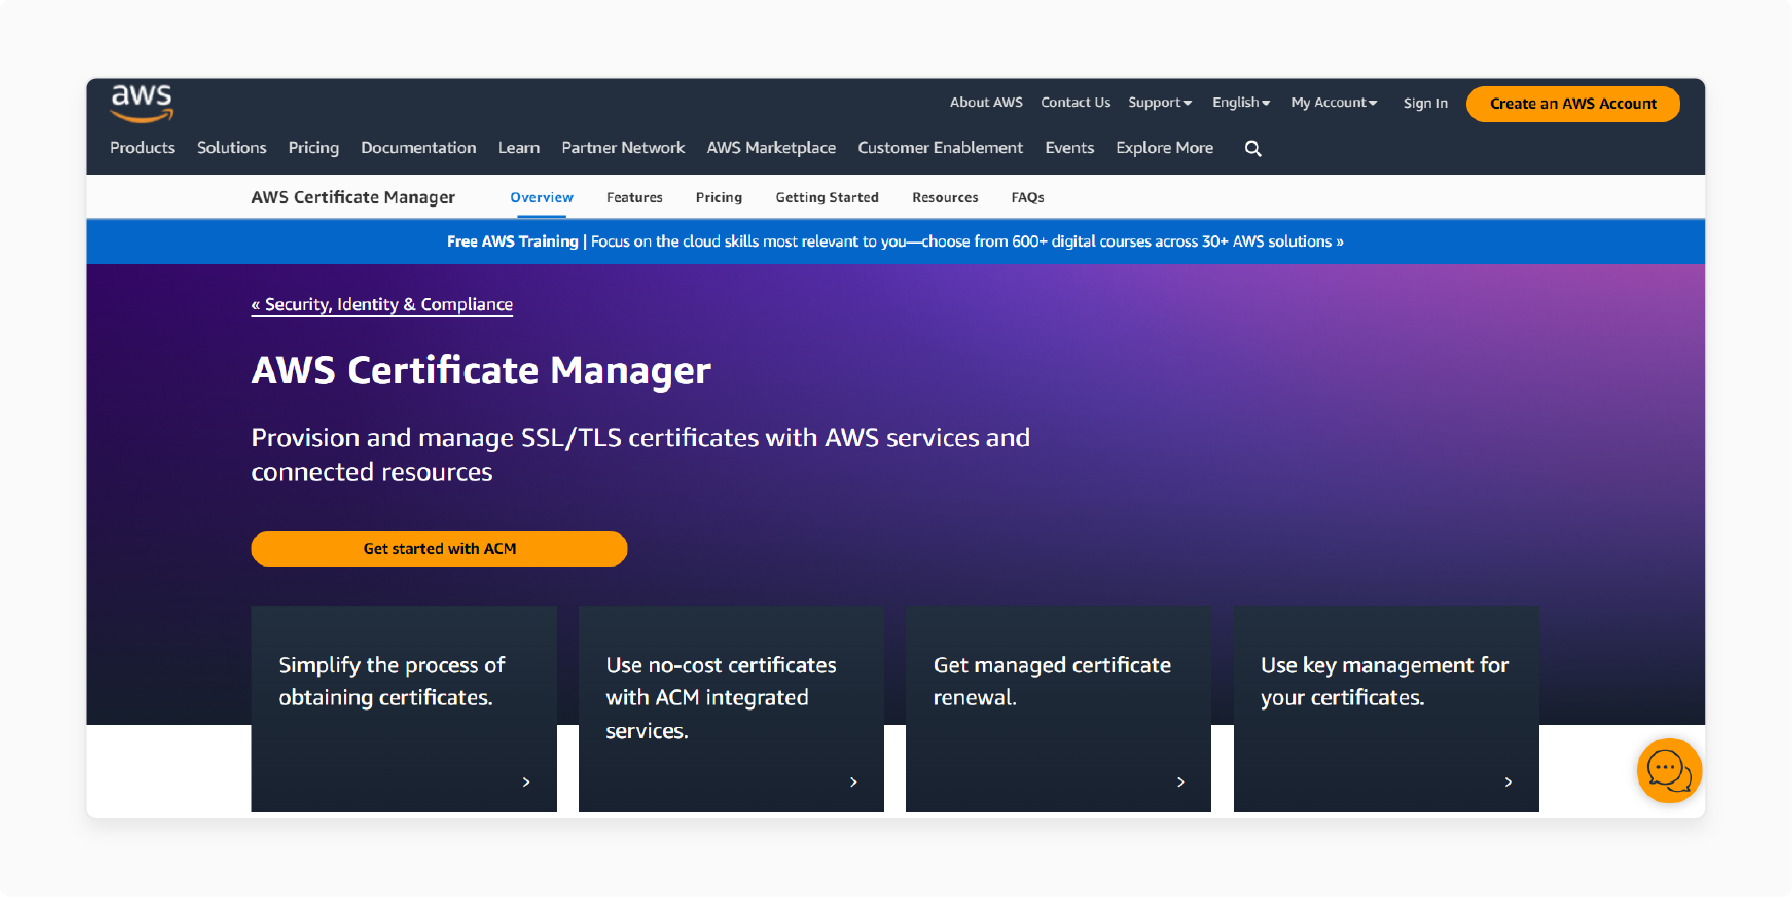Switch to the Features tab
This screenshot has height=897, width=1792.
tap(635, 198)
